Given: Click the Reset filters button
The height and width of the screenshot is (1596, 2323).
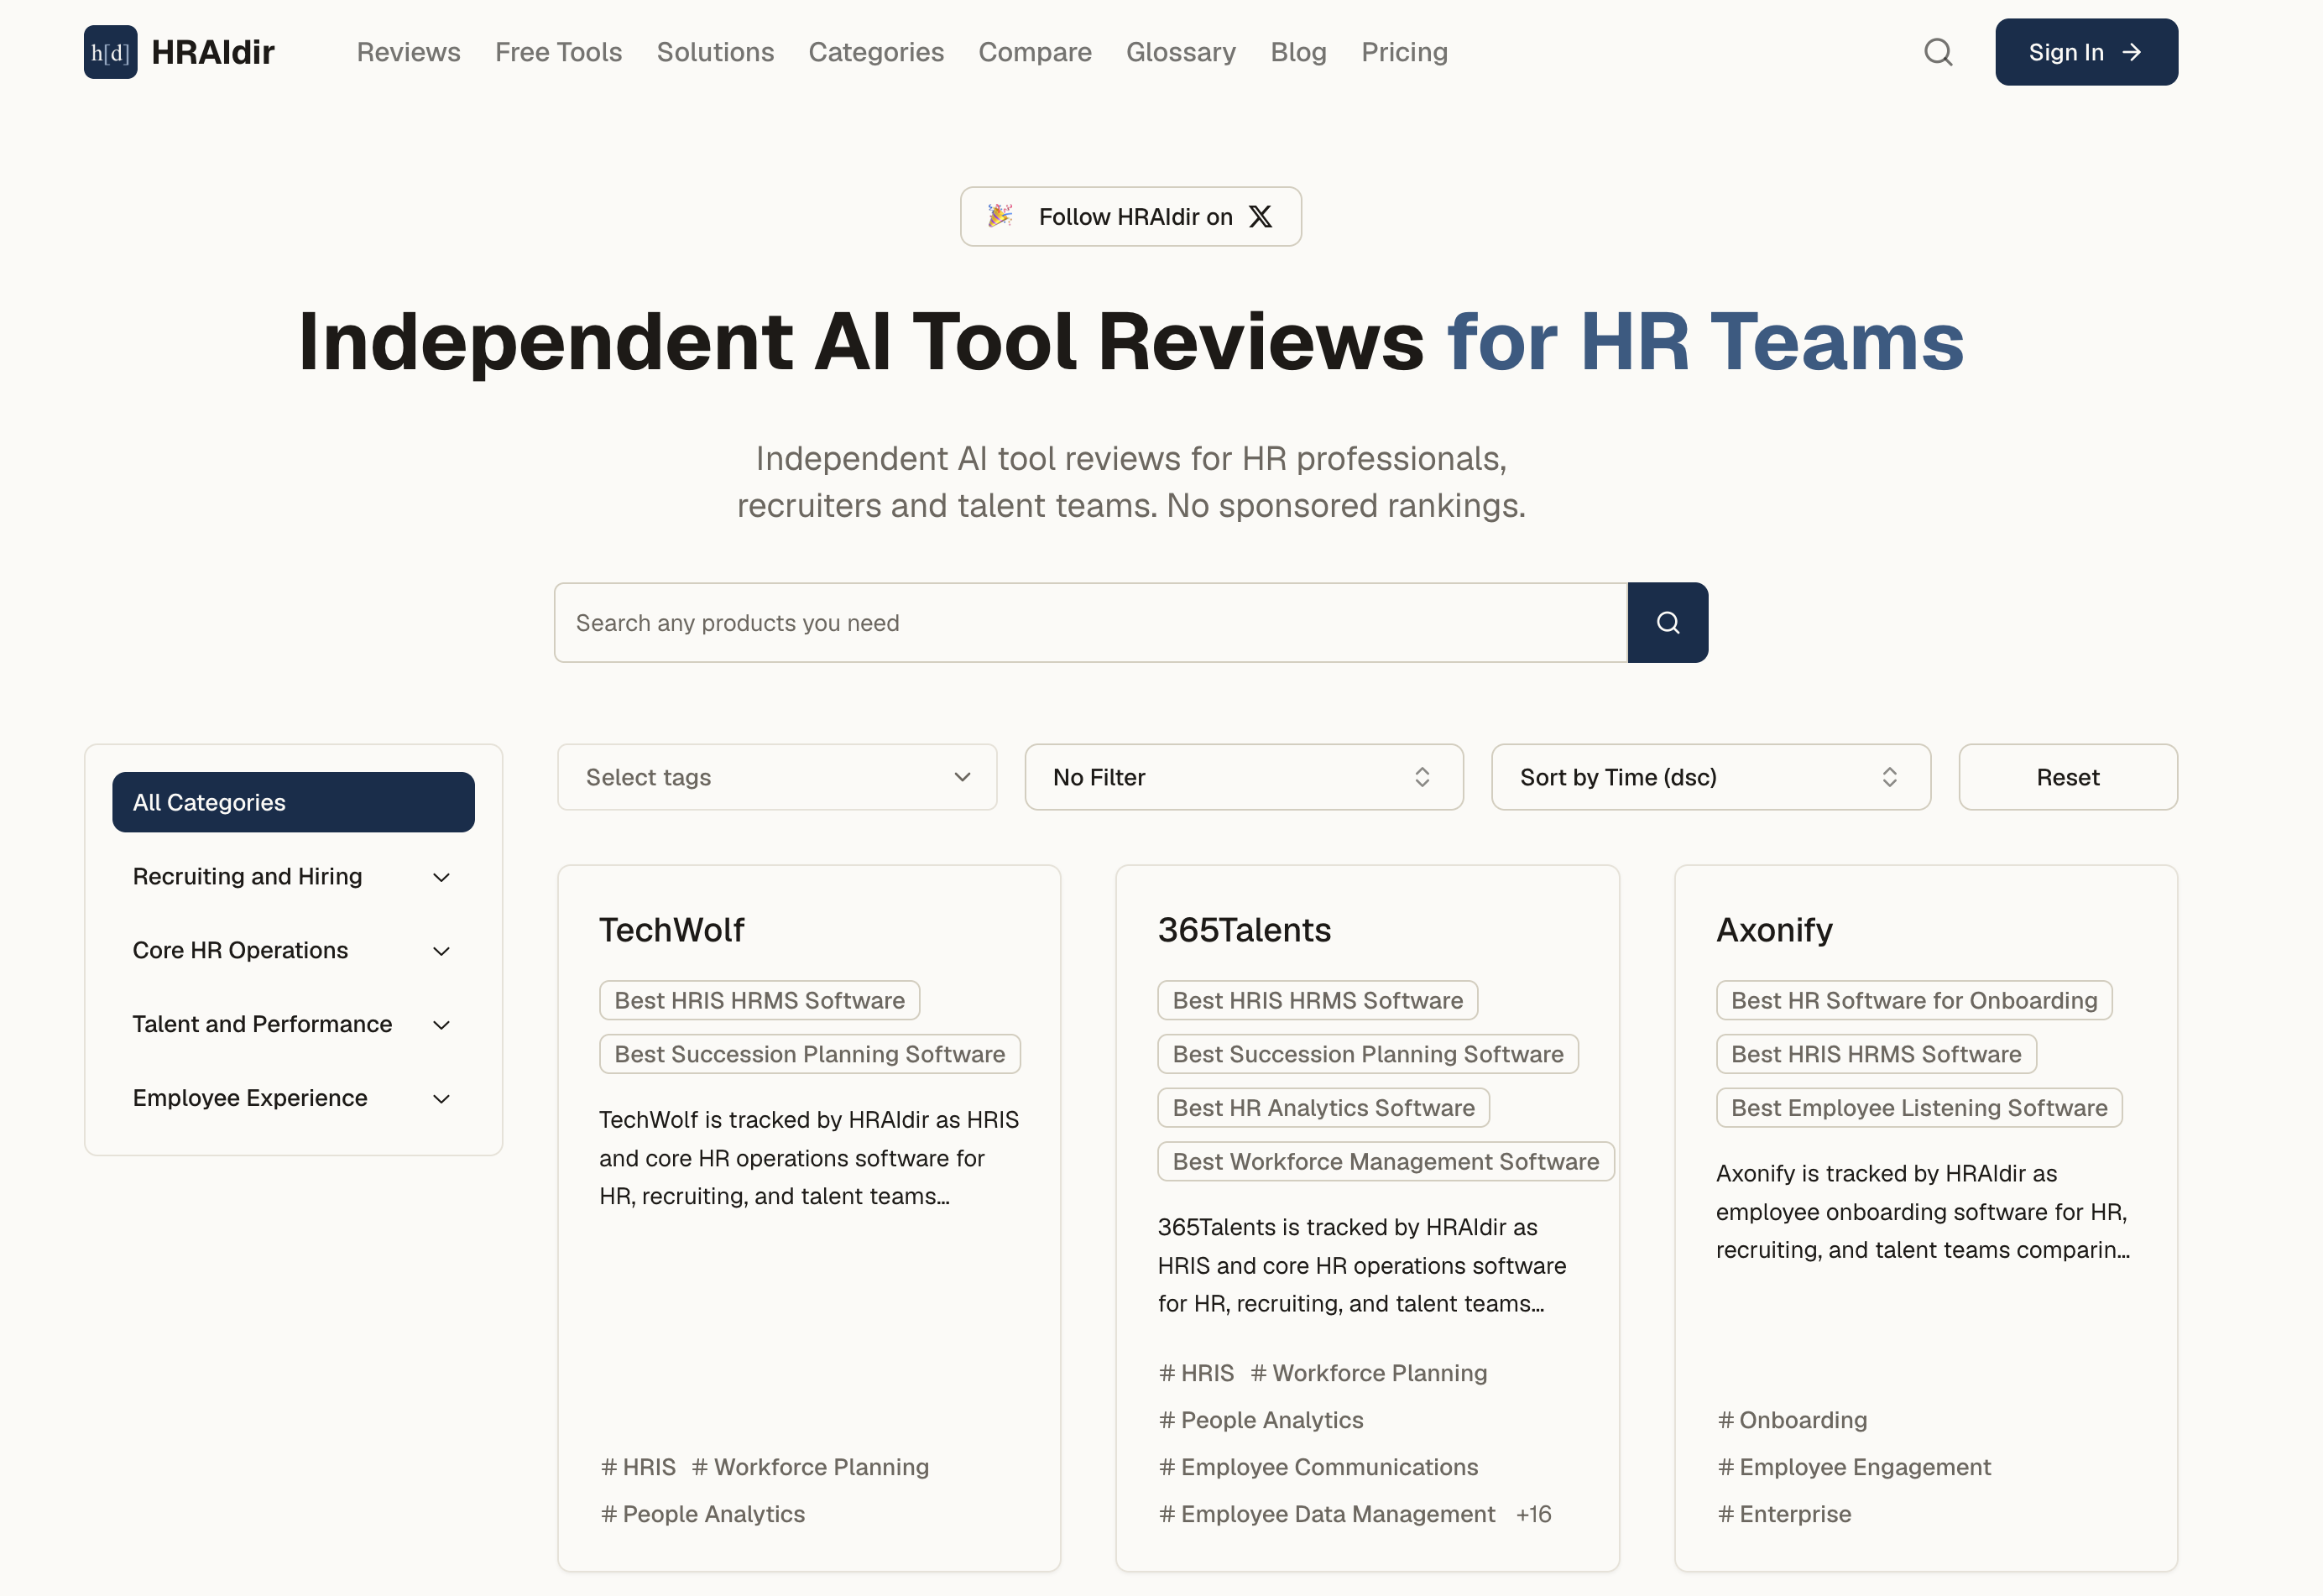Looking at the screenshot, I should click(2067, 777).
